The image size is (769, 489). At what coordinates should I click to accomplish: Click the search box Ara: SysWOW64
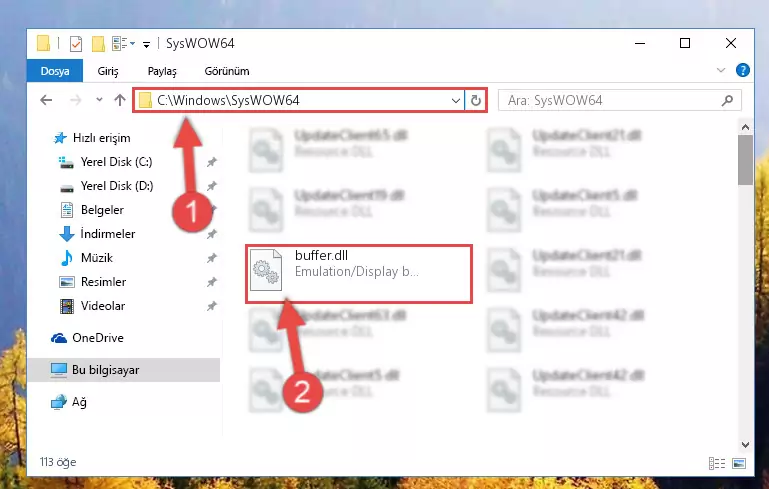point(619,101)
